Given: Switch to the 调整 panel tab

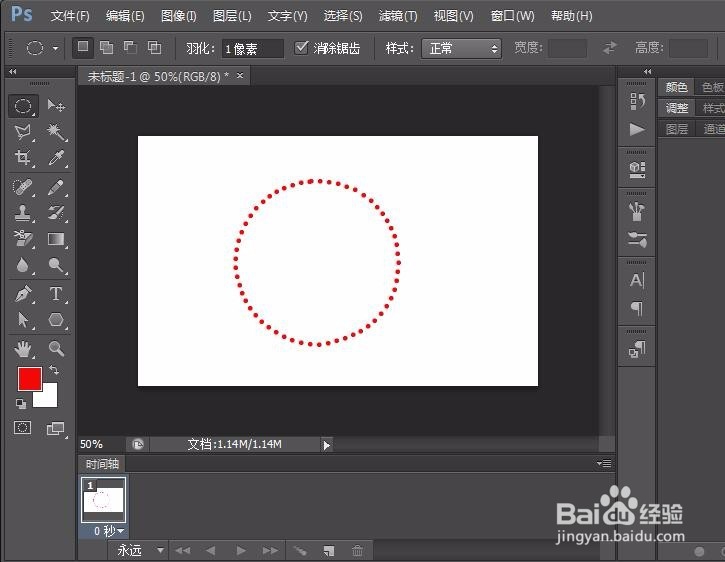Looking at the screenshot, I should (x=676, y=108).
